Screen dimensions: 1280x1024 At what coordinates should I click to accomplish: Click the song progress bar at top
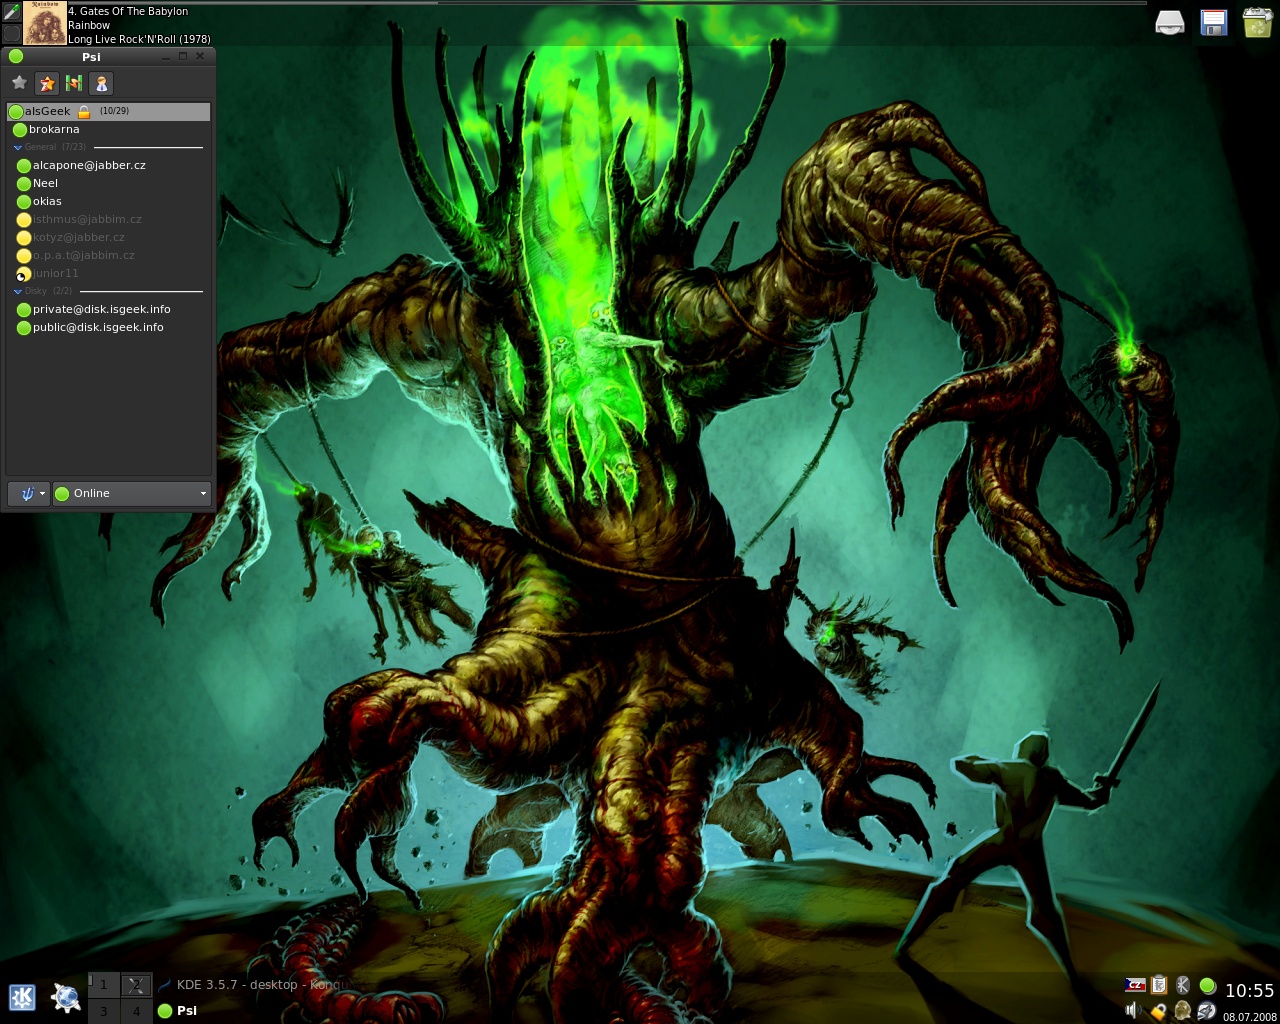[x=606, y=3]
